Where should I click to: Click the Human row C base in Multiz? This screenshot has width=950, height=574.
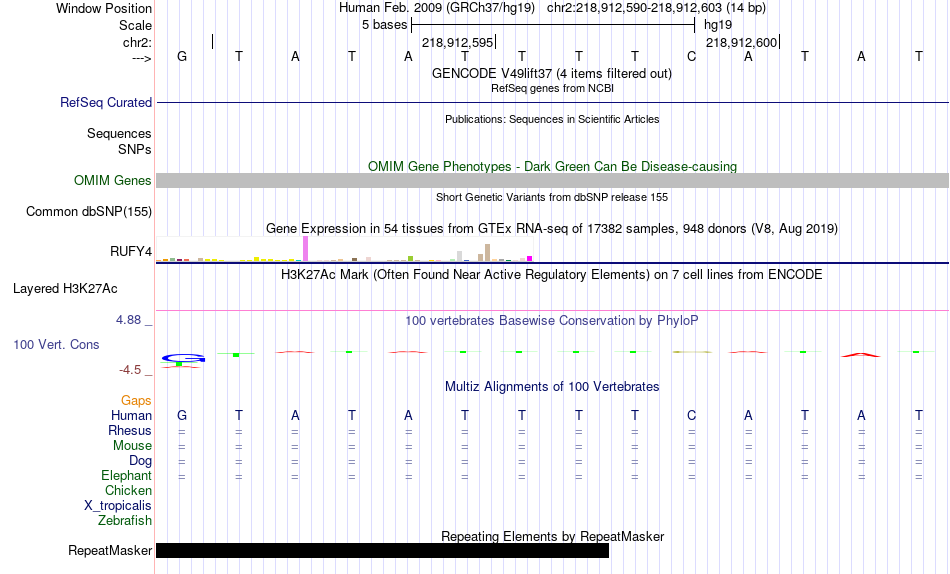[691, 416]
